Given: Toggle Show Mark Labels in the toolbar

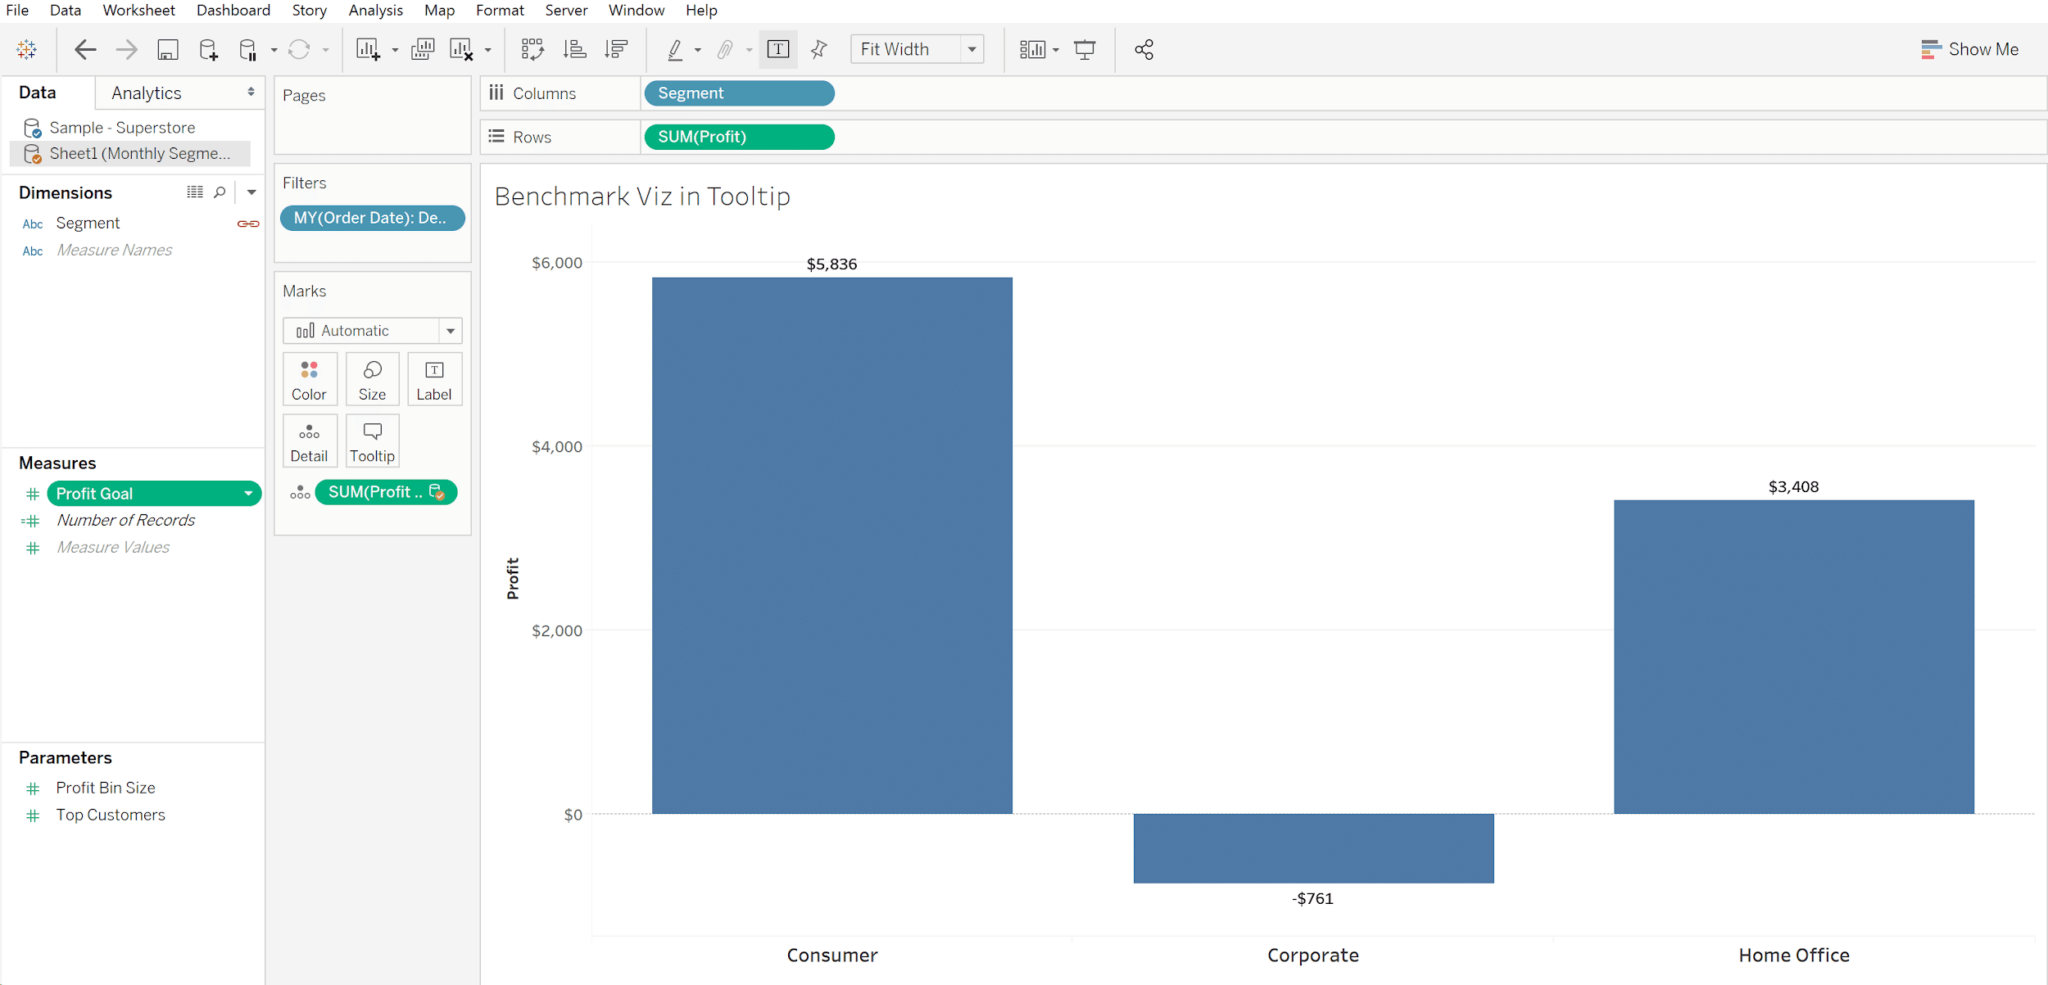Looking at the screenshot, I should [778, 48].
